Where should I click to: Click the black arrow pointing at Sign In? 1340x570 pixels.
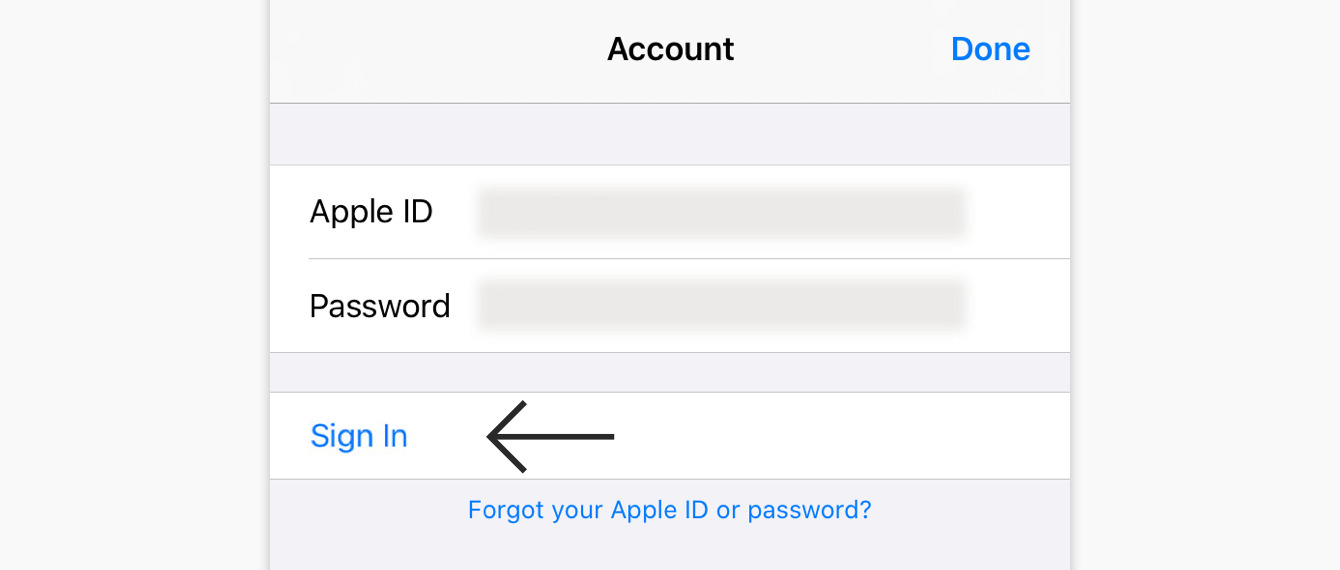(550, 436)
